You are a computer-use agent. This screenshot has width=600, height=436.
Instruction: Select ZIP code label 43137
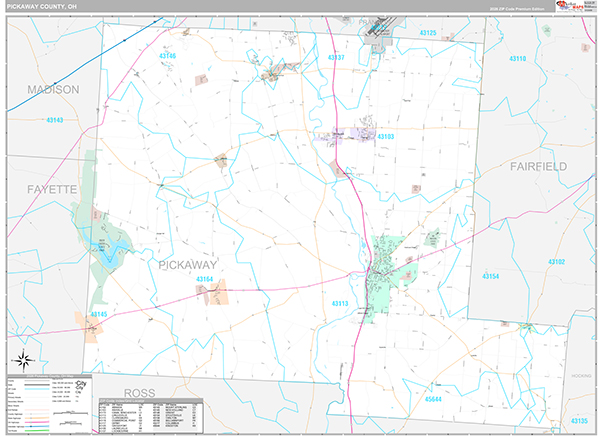336,57
